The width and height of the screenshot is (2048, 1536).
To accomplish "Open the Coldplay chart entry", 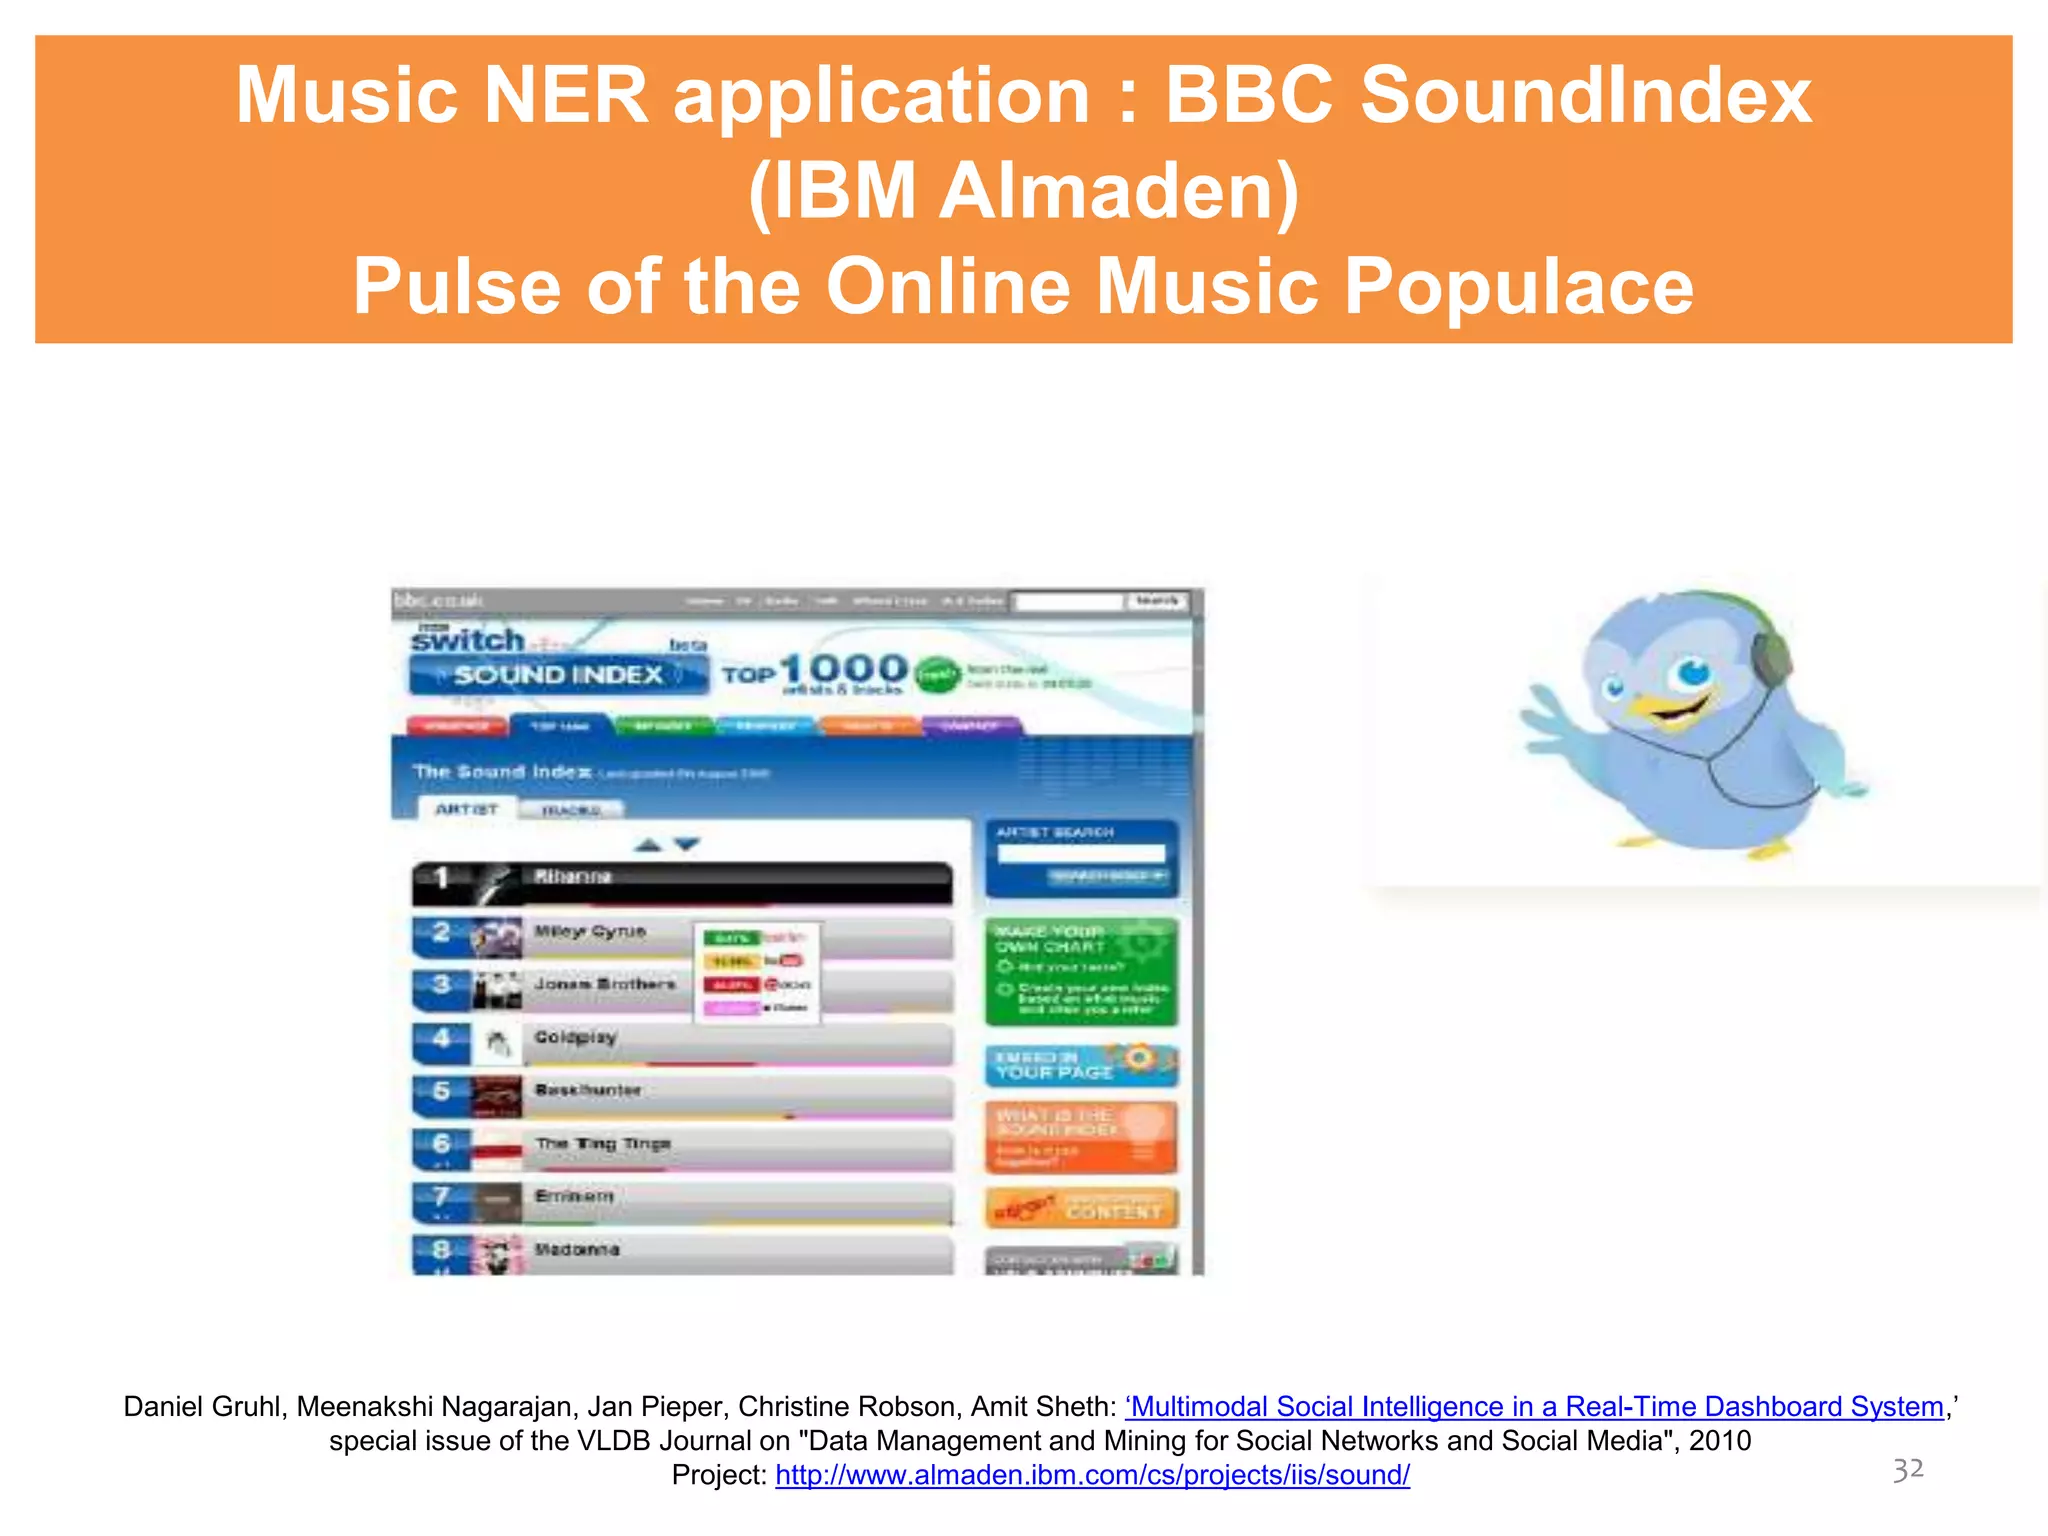I will (682, 1044).
